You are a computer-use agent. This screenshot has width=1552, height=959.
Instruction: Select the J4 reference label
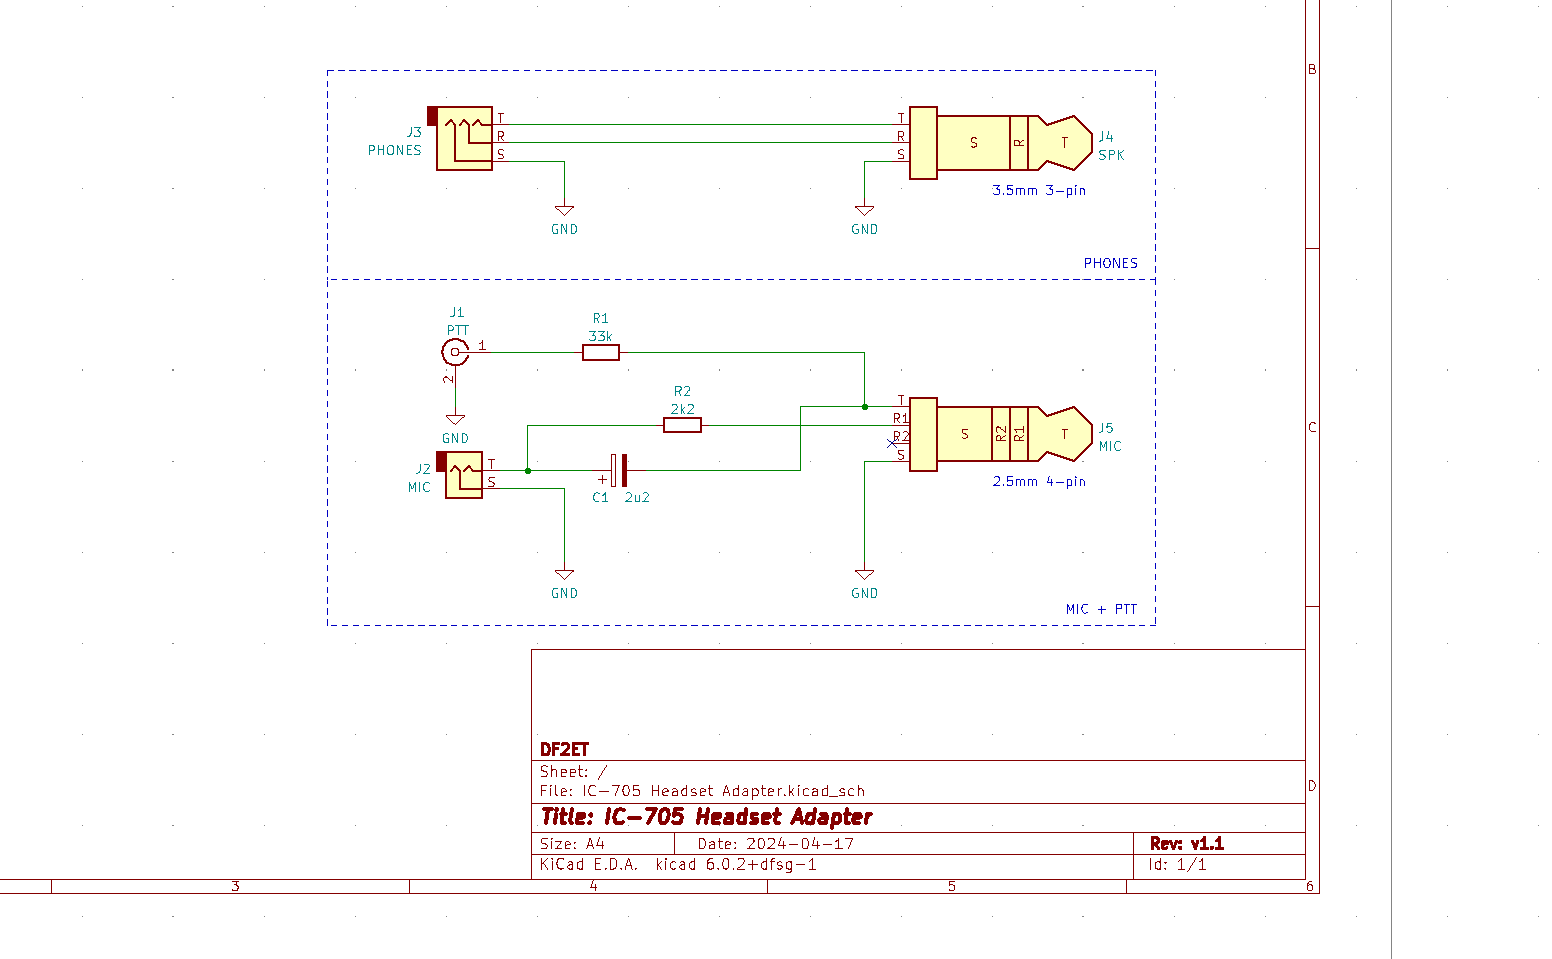1106,137
